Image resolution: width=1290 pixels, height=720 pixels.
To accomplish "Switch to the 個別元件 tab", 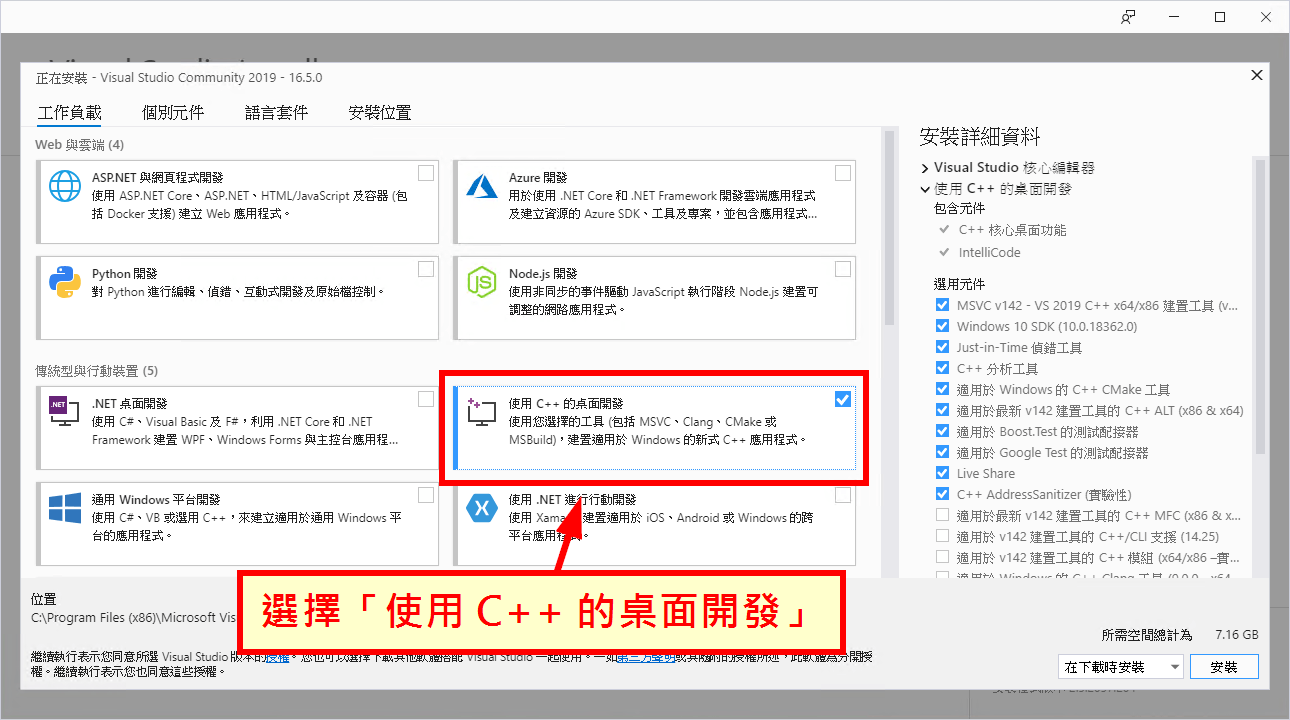I will tap(173, 113).
